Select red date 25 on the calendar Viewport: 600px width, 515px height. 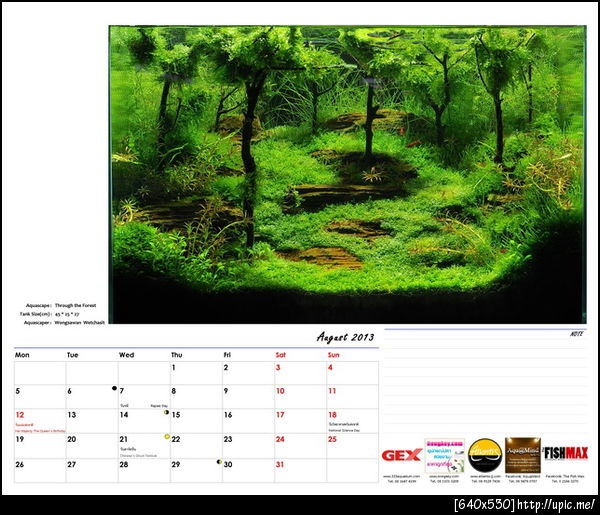[x=332, y=440]
